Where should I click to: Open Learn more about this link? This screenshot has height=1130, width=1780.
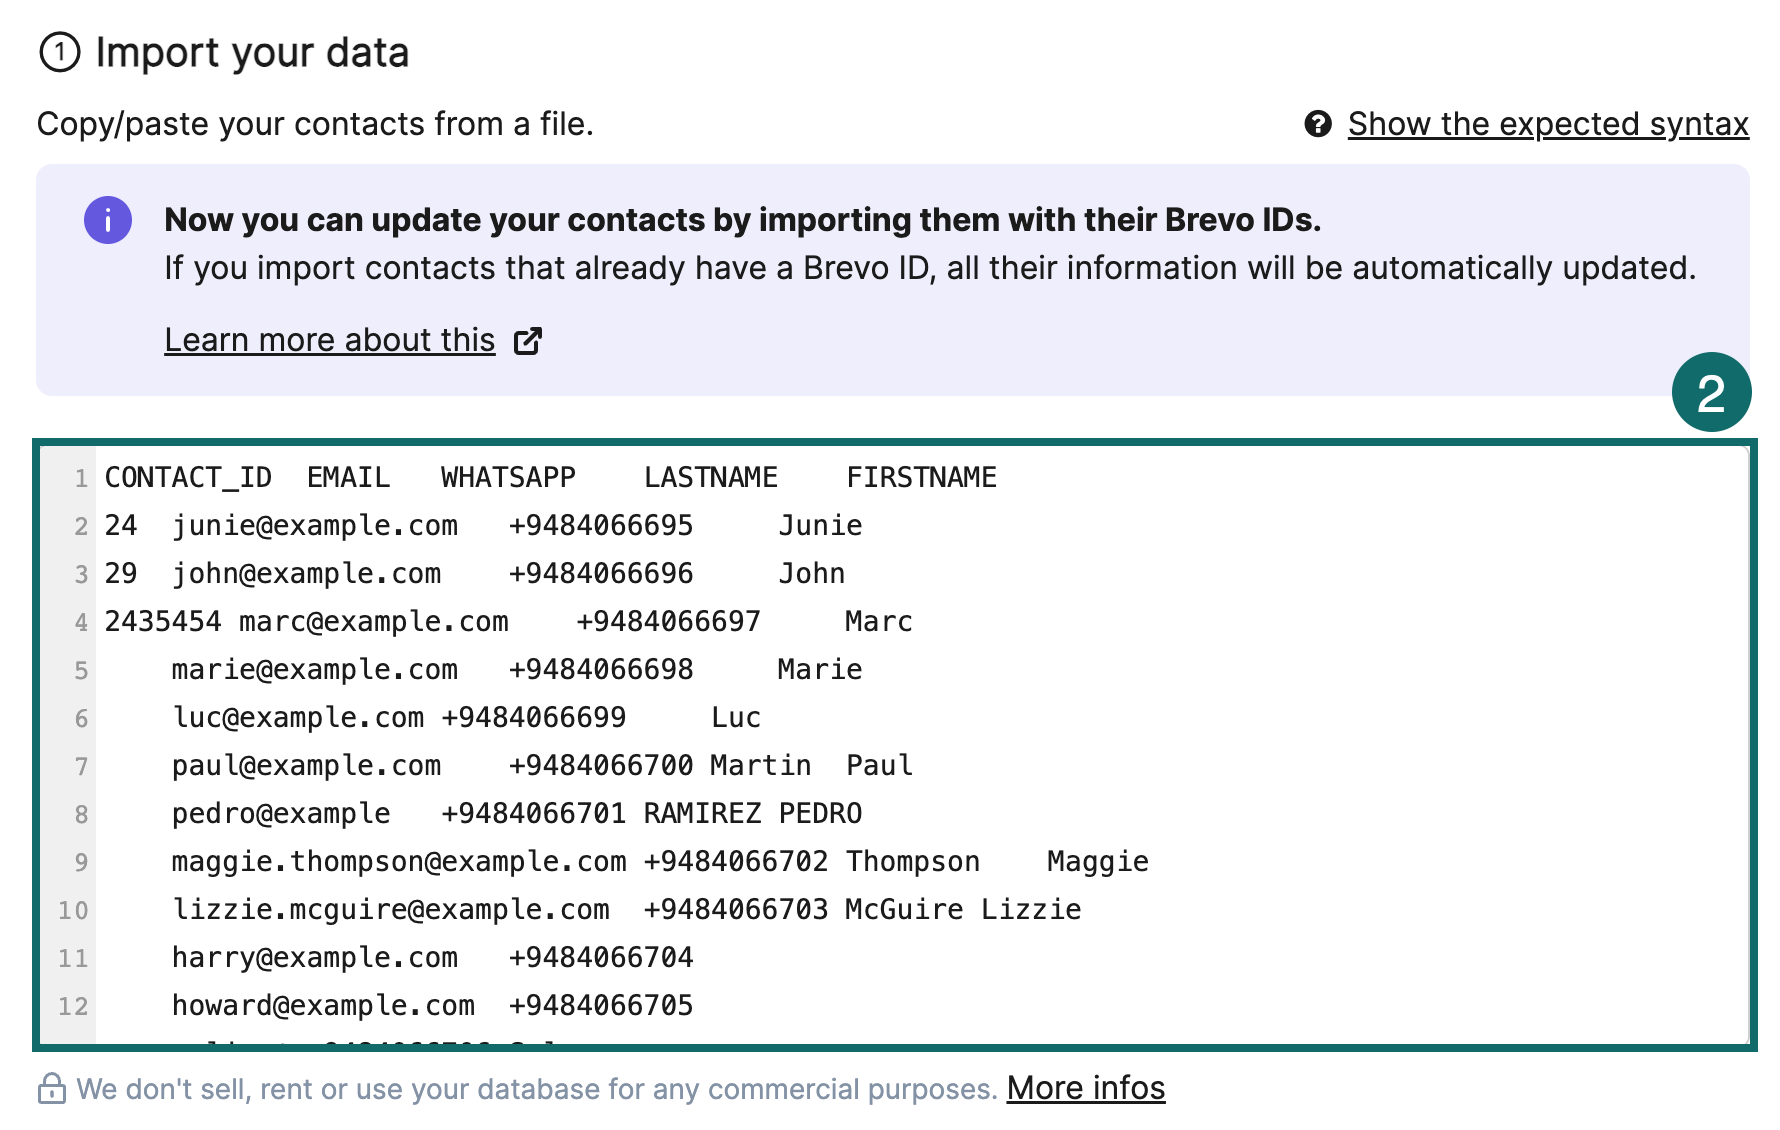[x=329, y=341]
